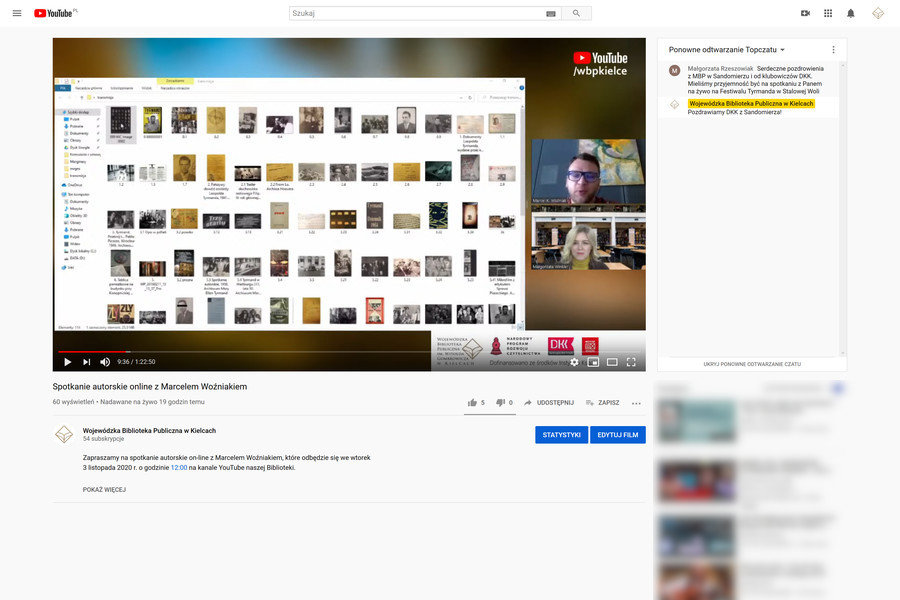Toggle theater mode in the player
This screenshot has height=600, width=900.
612,362
